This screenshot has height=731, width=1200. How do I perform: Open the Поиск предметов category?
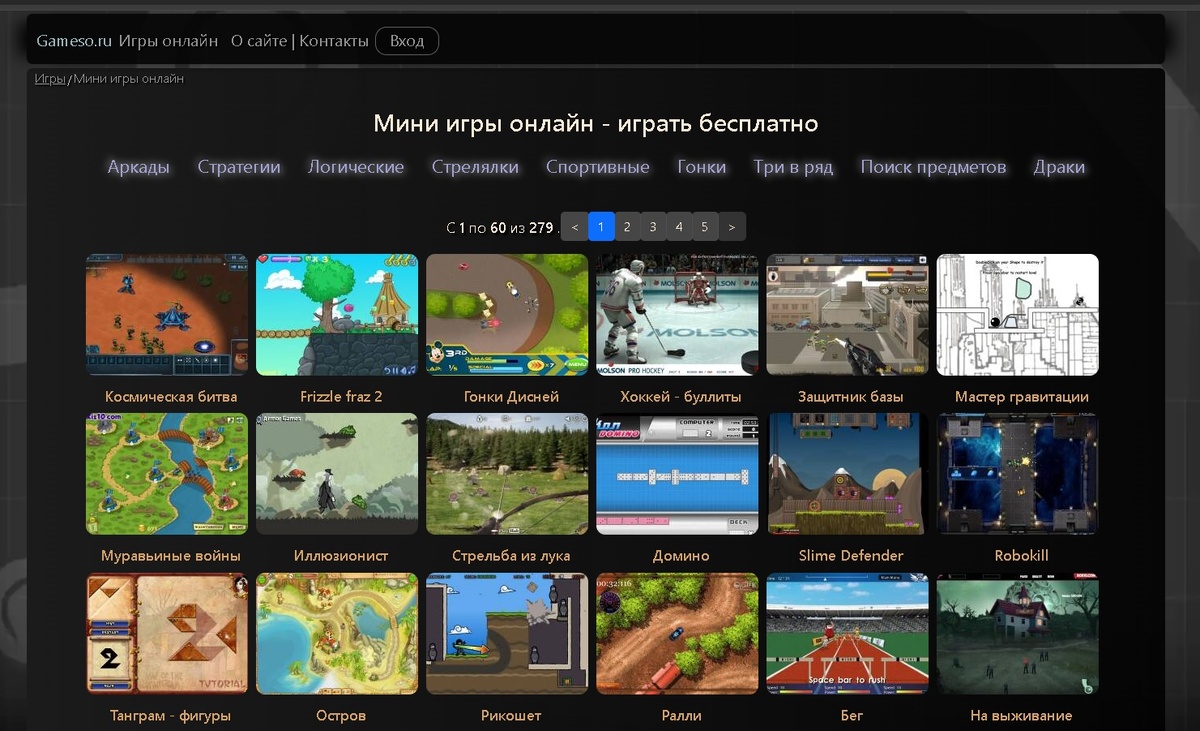(933, 167)
